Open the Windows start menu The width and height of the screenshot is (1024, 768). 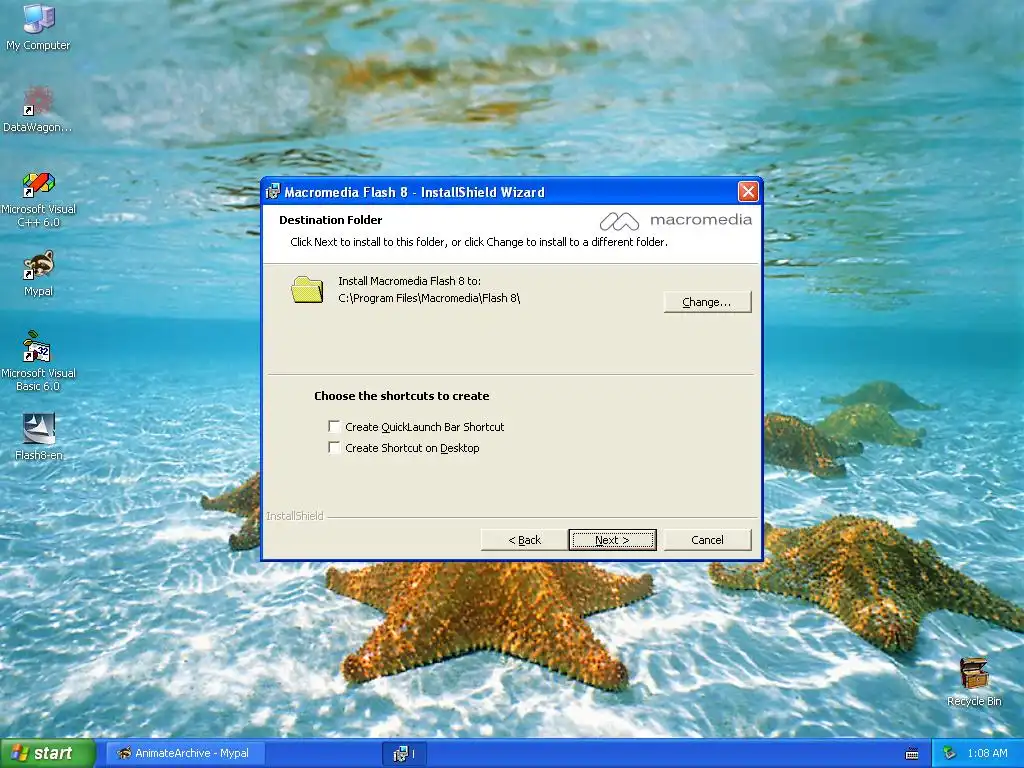click(48, 754)
